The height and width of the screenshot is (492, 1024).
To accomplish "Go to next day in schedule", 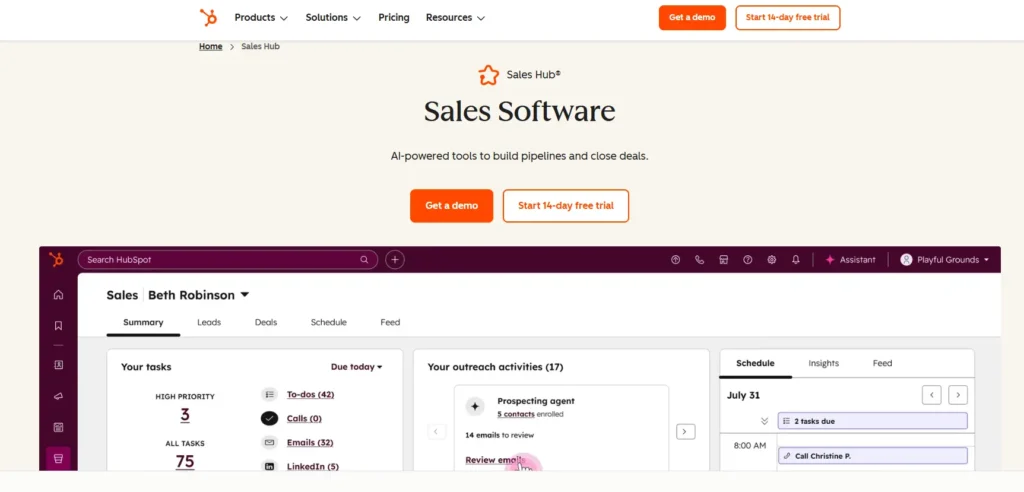I will point(958,395).
